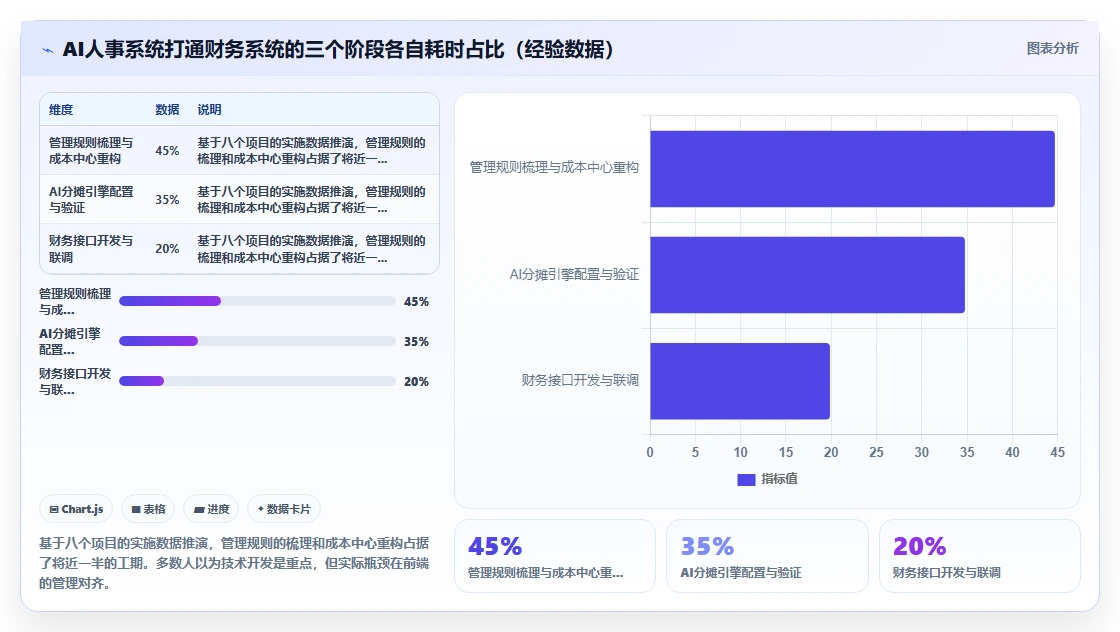
Task: Click the 35% value in table
Action: (167, 199)
